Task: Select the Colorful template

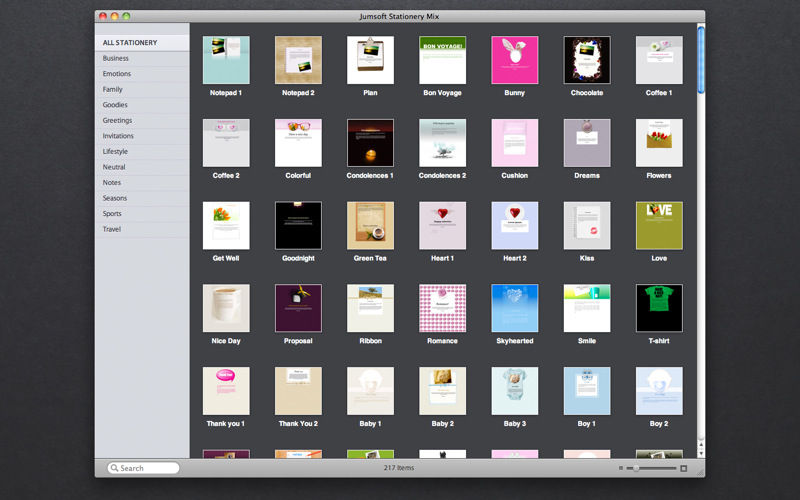Action: pyautogui.click(x=298, y=143)
